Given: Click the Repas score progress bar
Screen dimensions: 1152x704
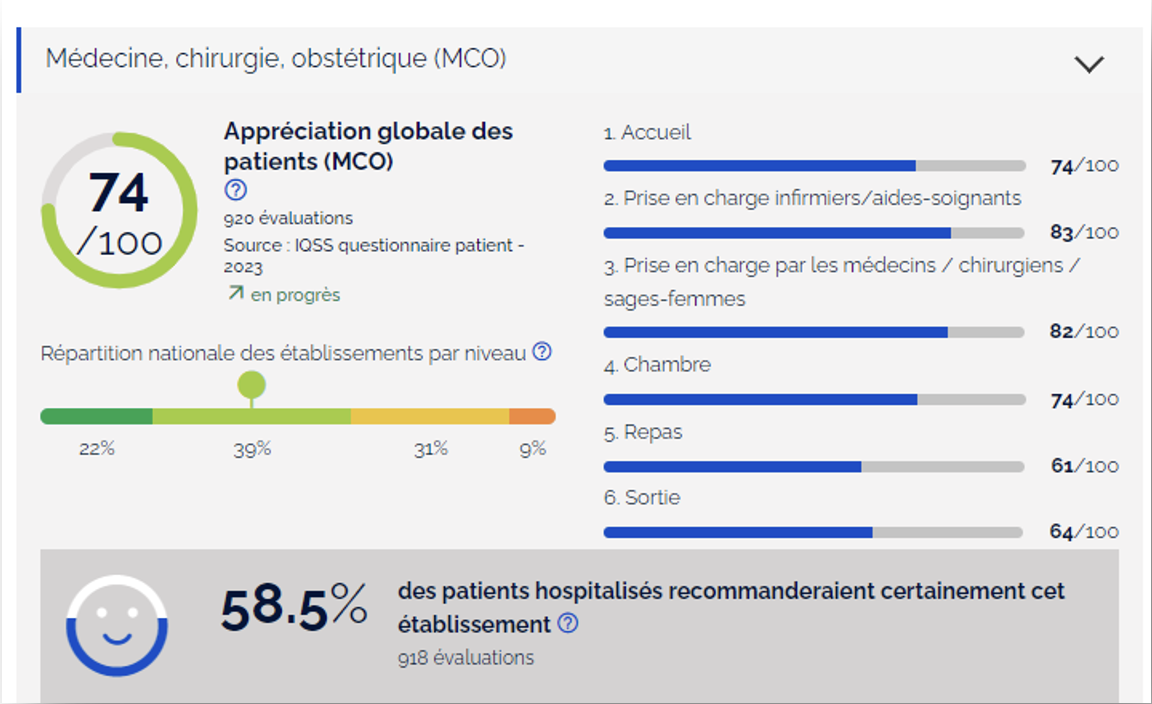Looking at the screenshot, I should [814, 466].
